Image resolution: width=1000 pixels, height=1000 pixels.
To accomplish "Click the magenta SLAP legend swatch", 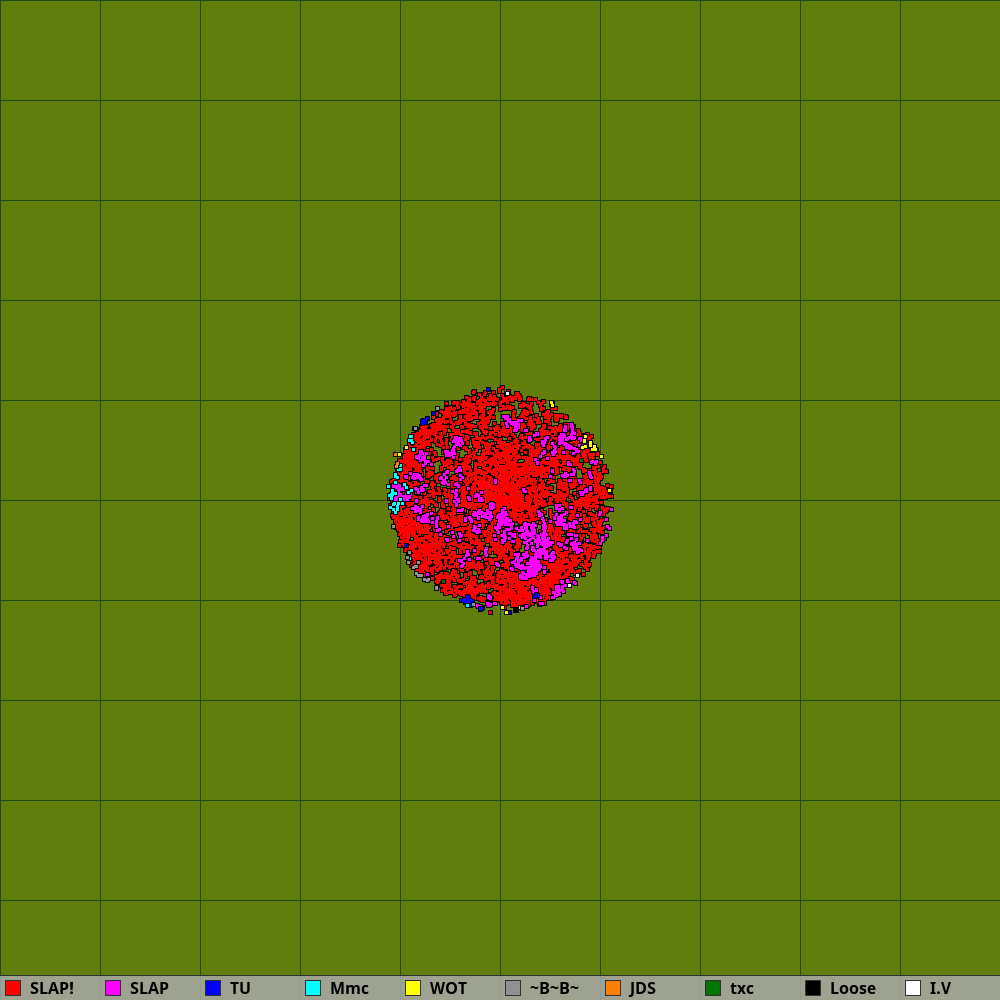I will point(113,988).
